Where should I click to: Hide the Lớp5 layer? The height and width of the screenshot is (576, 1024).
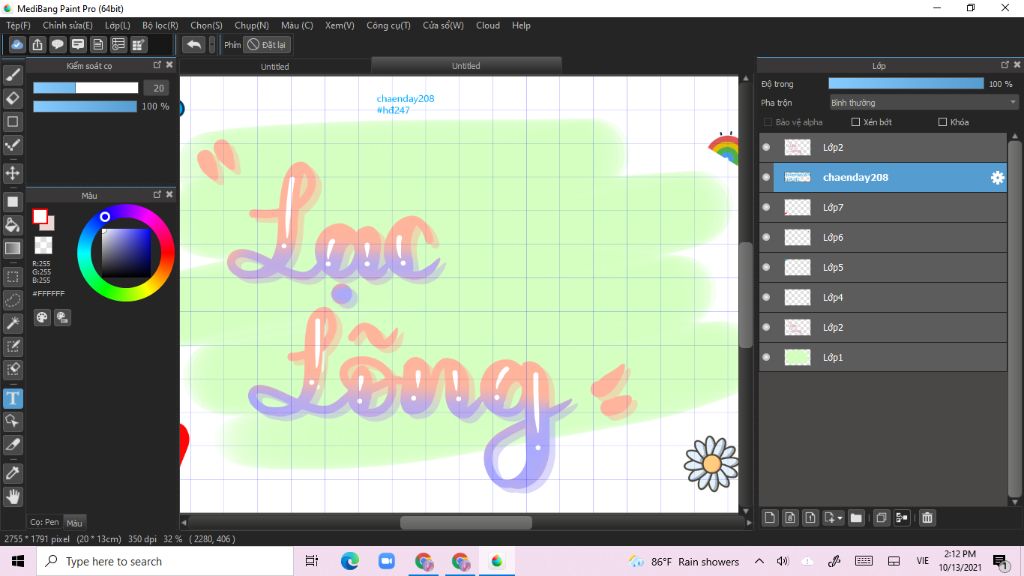click(766, 268)
